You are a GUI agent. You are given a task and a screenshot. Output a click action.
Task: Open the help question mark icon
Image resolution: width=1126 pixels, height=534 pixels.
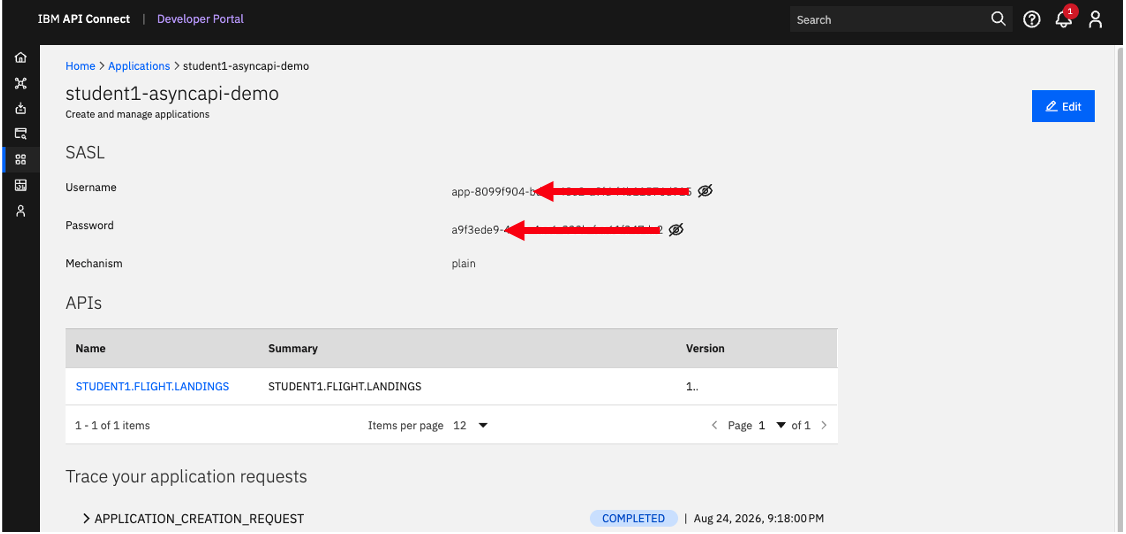click(x=1031, y=19)
